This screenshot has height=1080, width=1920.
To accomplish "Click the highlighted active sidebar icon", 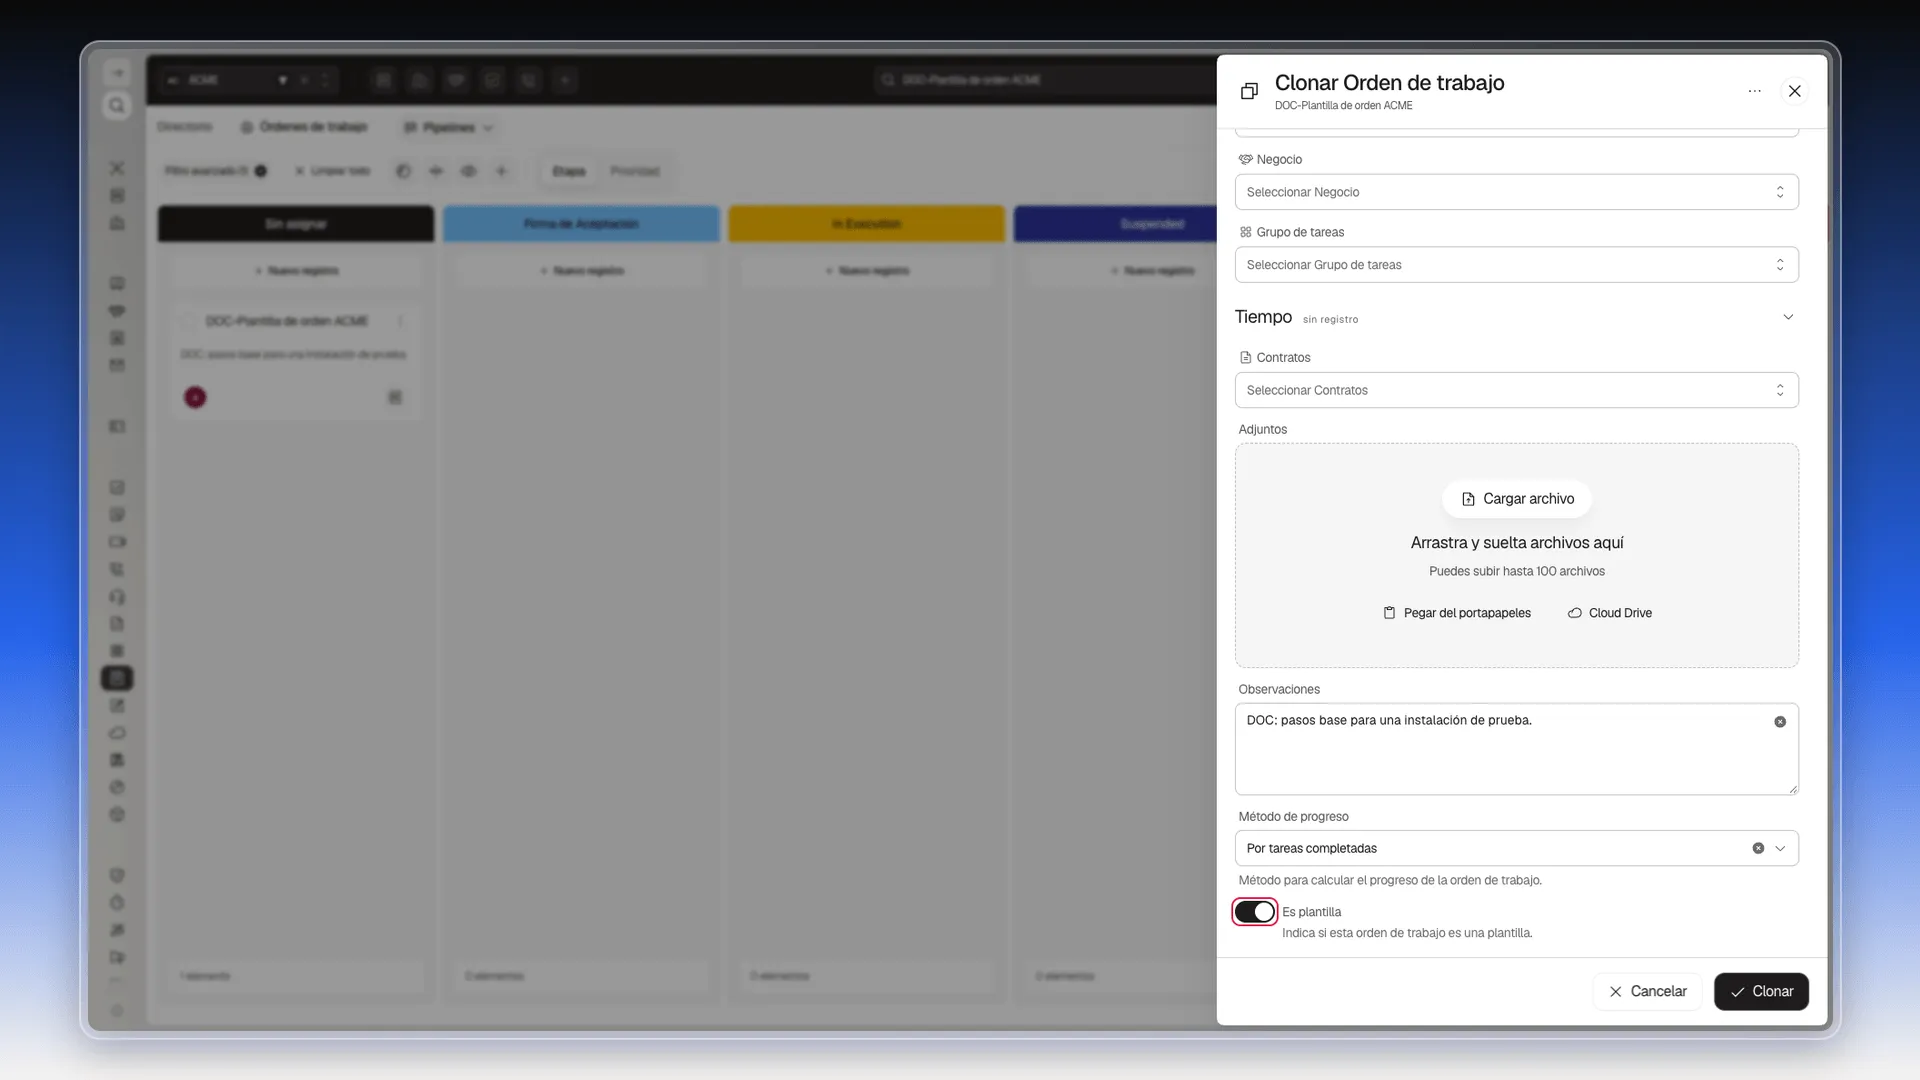I will coord(117,678).
